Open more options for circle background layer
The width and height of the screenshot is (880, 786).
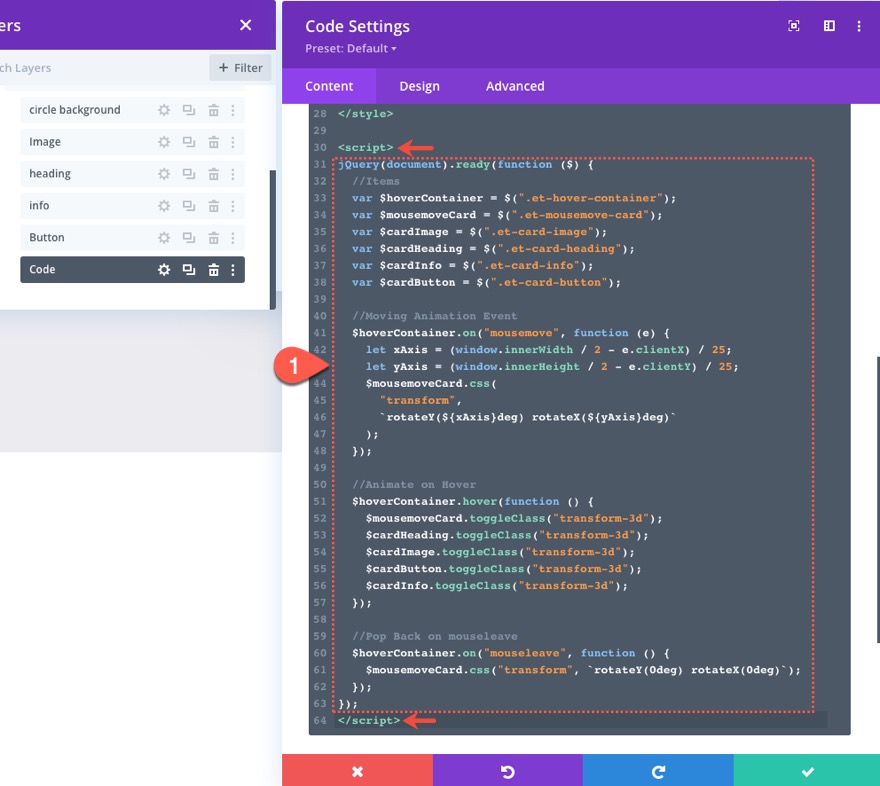(233, 110)
